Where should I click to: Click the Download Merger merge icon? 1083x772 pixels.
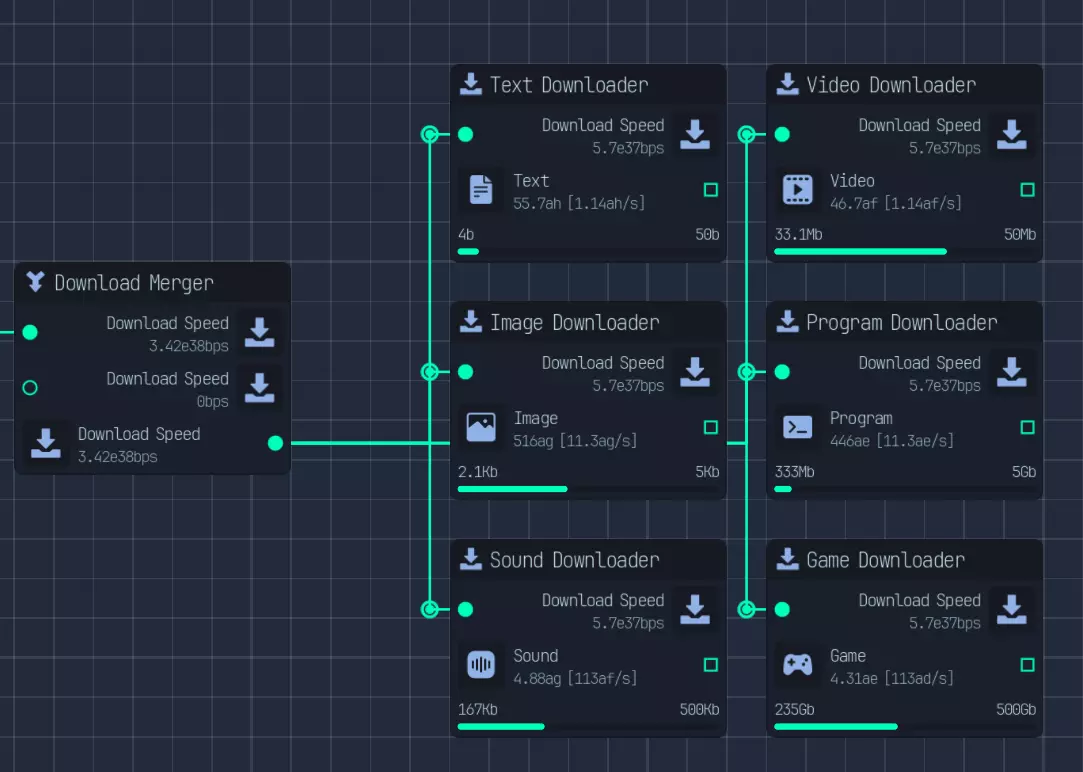[35, 282]
